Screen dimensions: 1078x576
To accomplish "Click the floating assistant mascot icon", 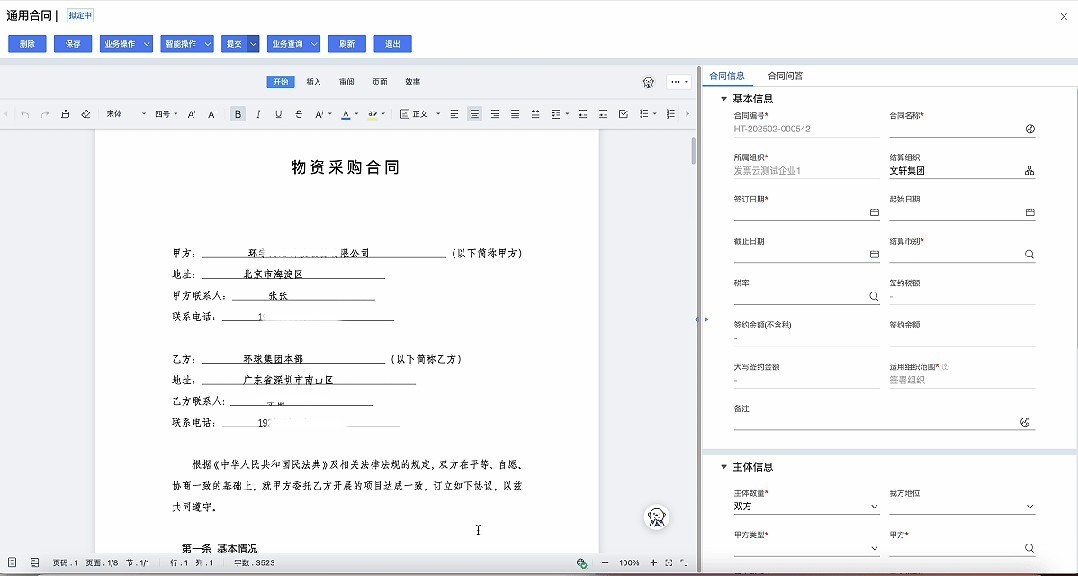I will pos(656,517).
